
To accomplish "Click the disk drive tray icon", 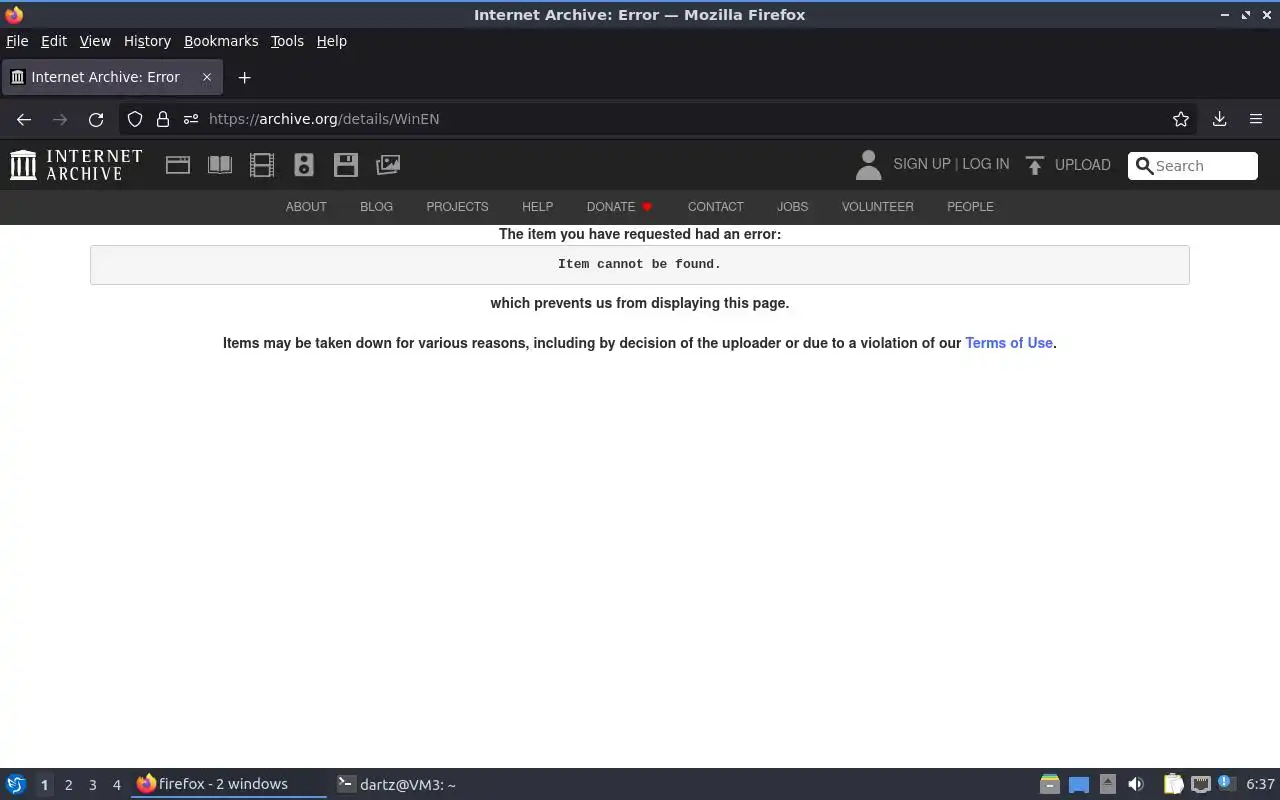I will [1049, 785].
